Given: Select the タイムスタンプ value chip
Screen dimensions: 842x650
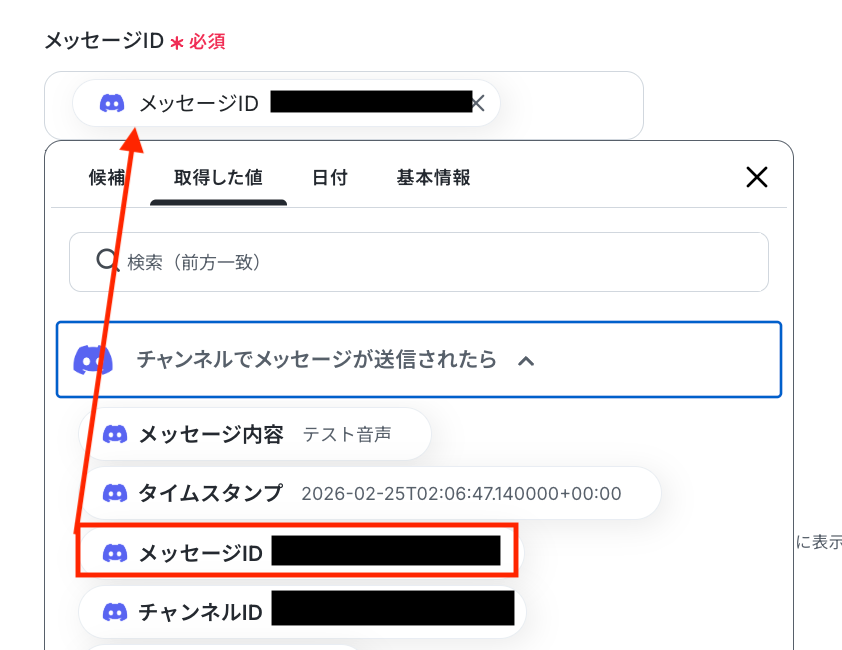Looking at the screenshot, I should point(370,493).
